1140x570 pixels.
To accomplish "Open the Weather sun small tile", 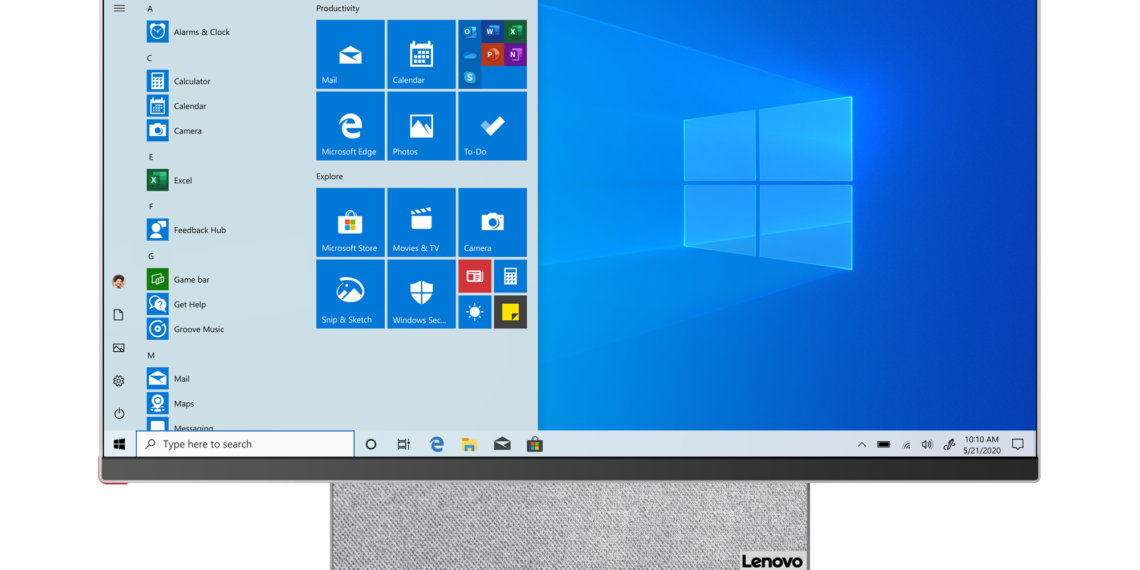I will (475, 312).
